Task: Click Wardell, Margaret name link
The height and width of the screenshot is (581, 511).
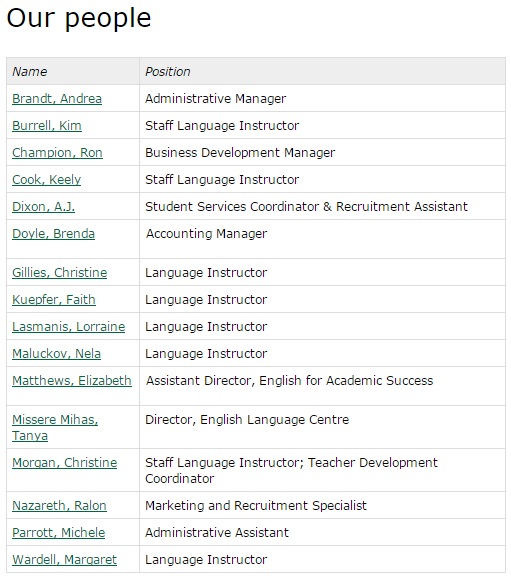Action: point(64,560)
